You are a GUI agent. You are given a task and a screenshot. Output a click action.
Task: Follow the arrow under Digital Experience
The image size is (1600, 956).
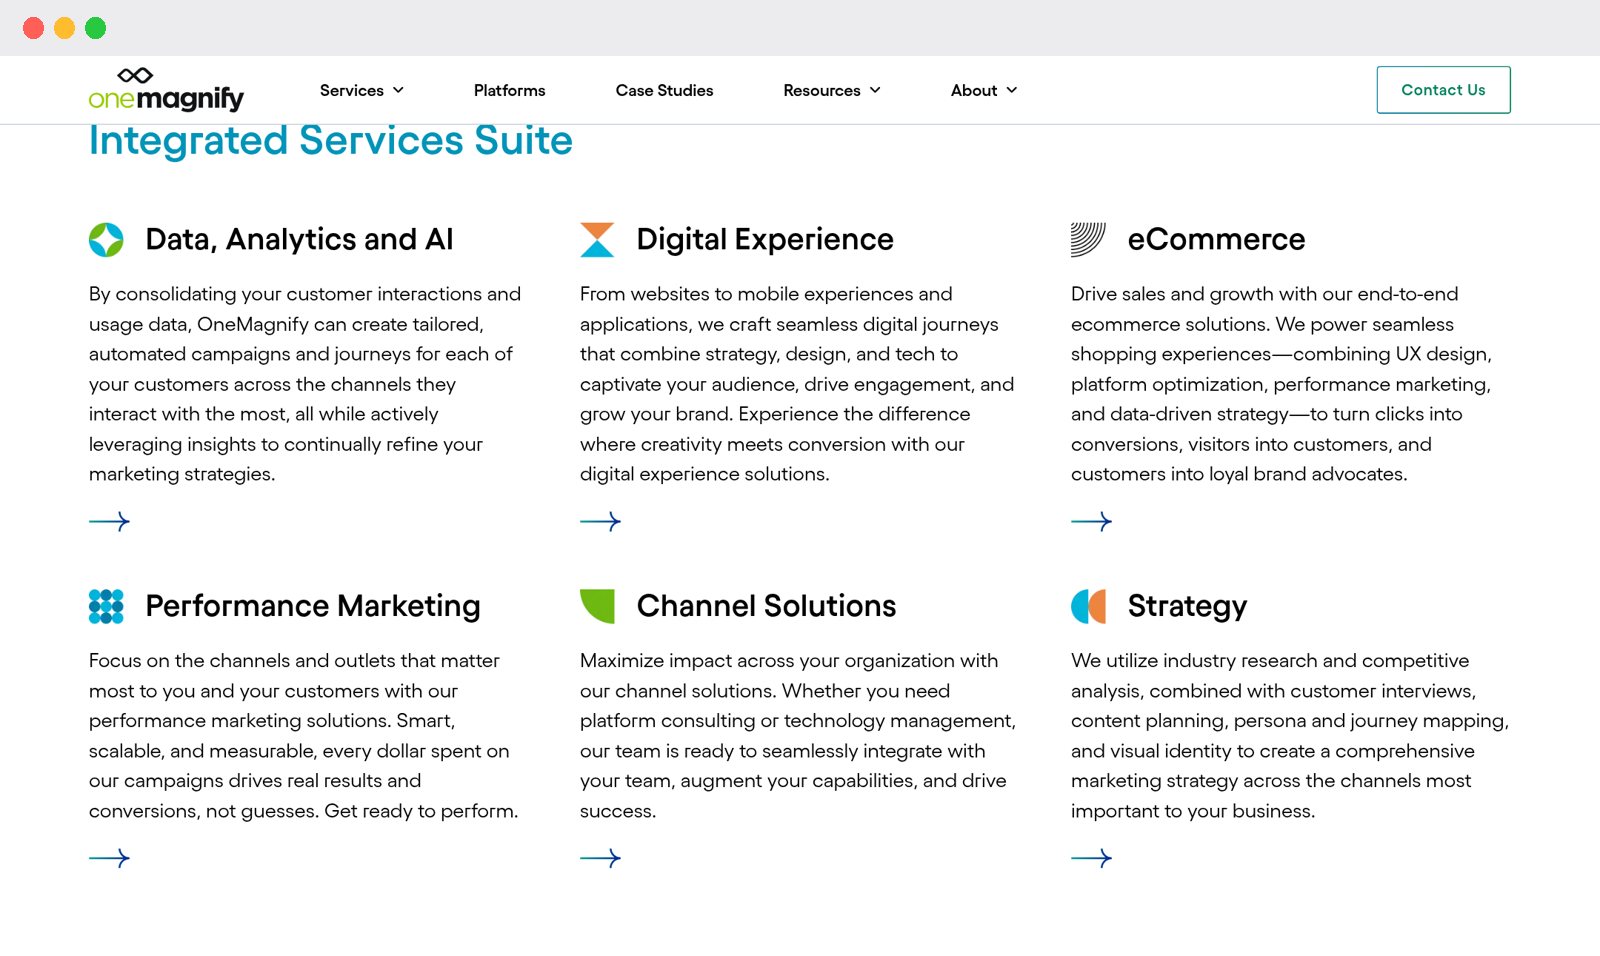(x=600, y=521)
